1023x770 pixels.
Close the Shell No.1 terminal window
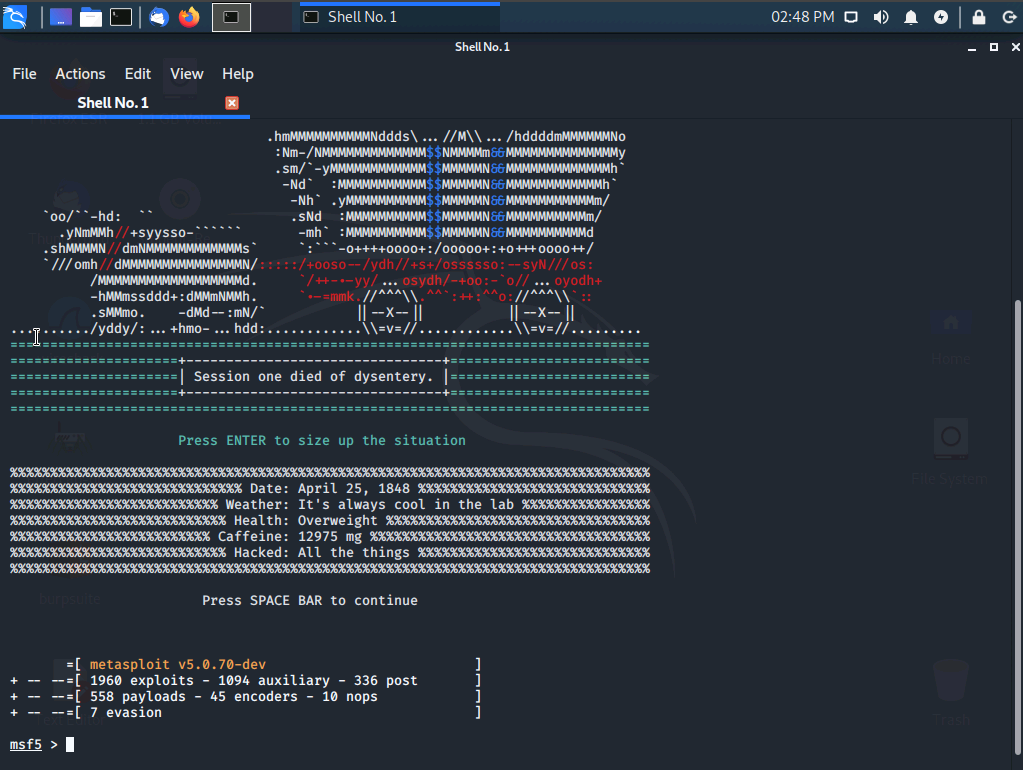point(1015,47)
